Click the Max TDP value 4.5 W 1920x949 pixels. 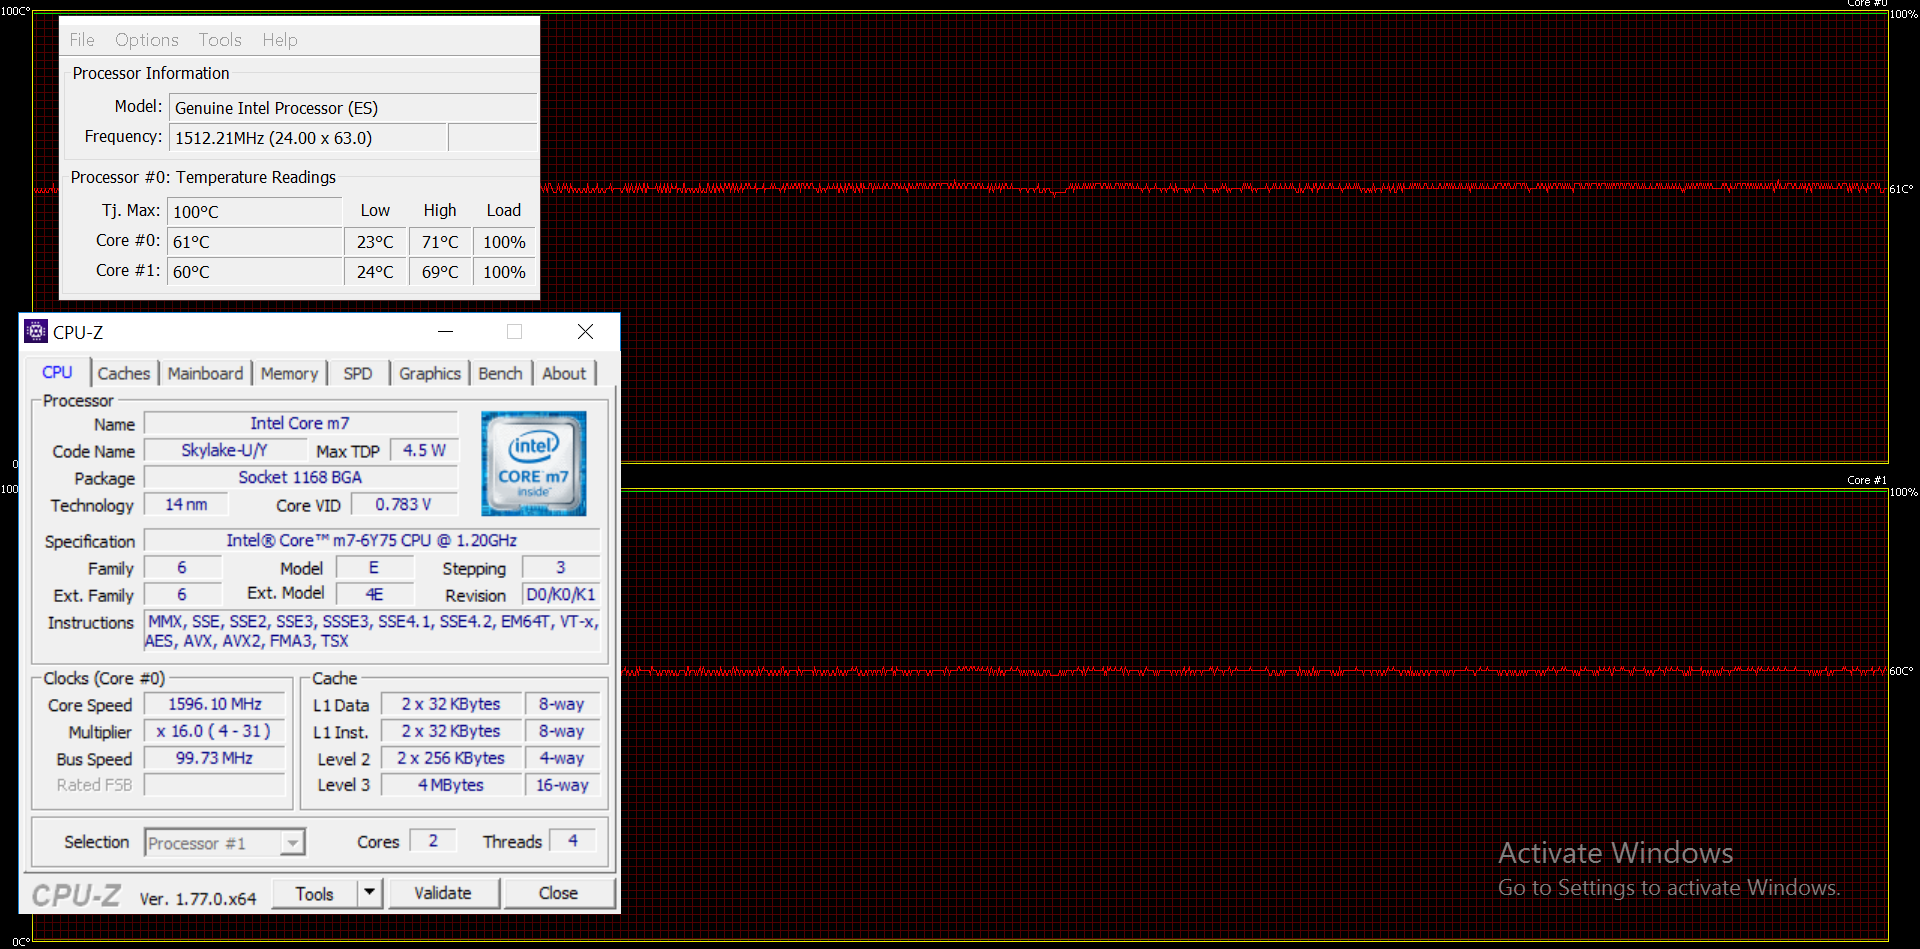click(x=424, y=450)
